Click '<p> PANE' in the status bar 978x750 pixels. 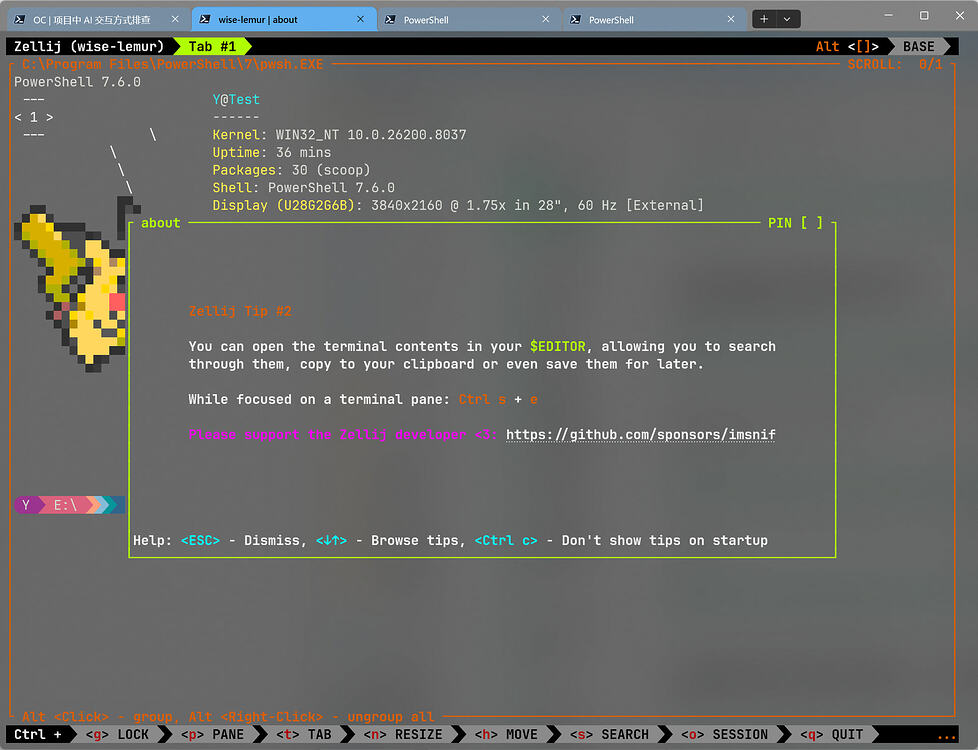coord(212,734)
